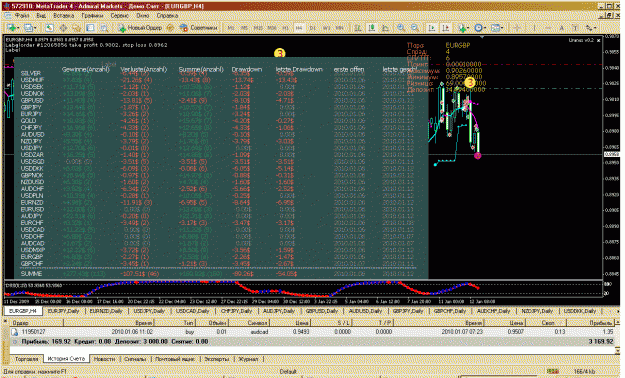This screenshot has height=378, width=625.
Task: Open the Почтовый ящик terminal tab
Action: (175, 359)
